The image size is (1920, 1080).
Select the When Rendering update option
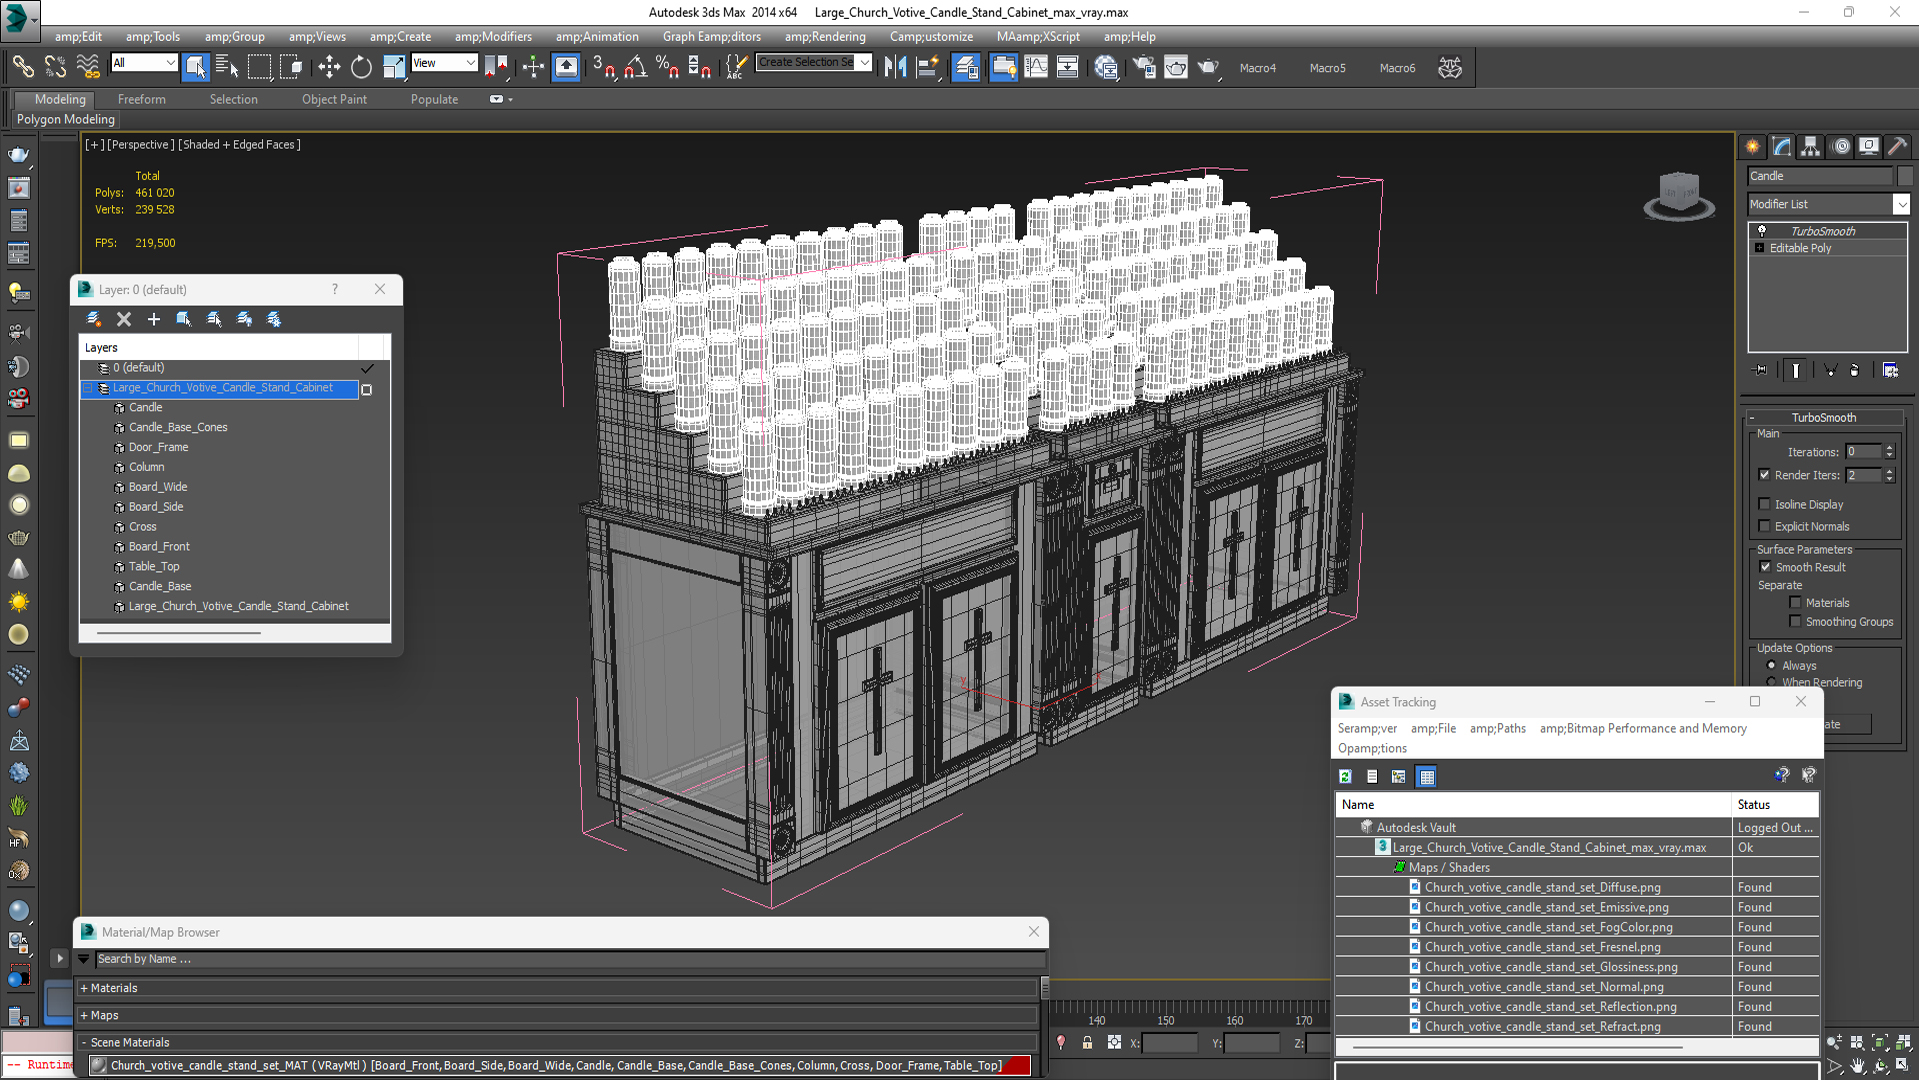tap(1772, 682)
